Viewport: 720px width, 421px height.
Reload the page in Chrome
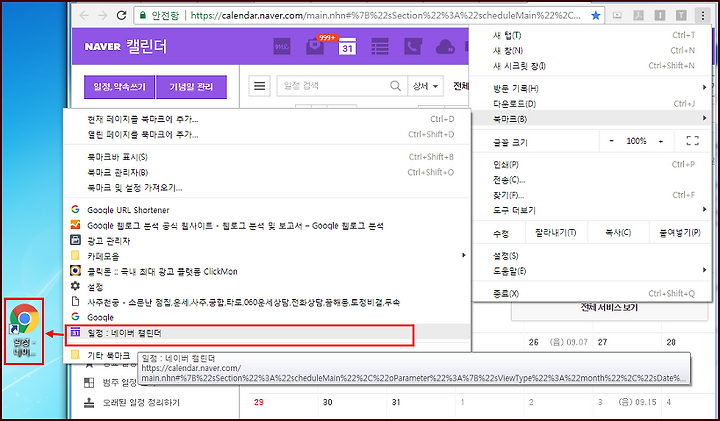[121, 15]
